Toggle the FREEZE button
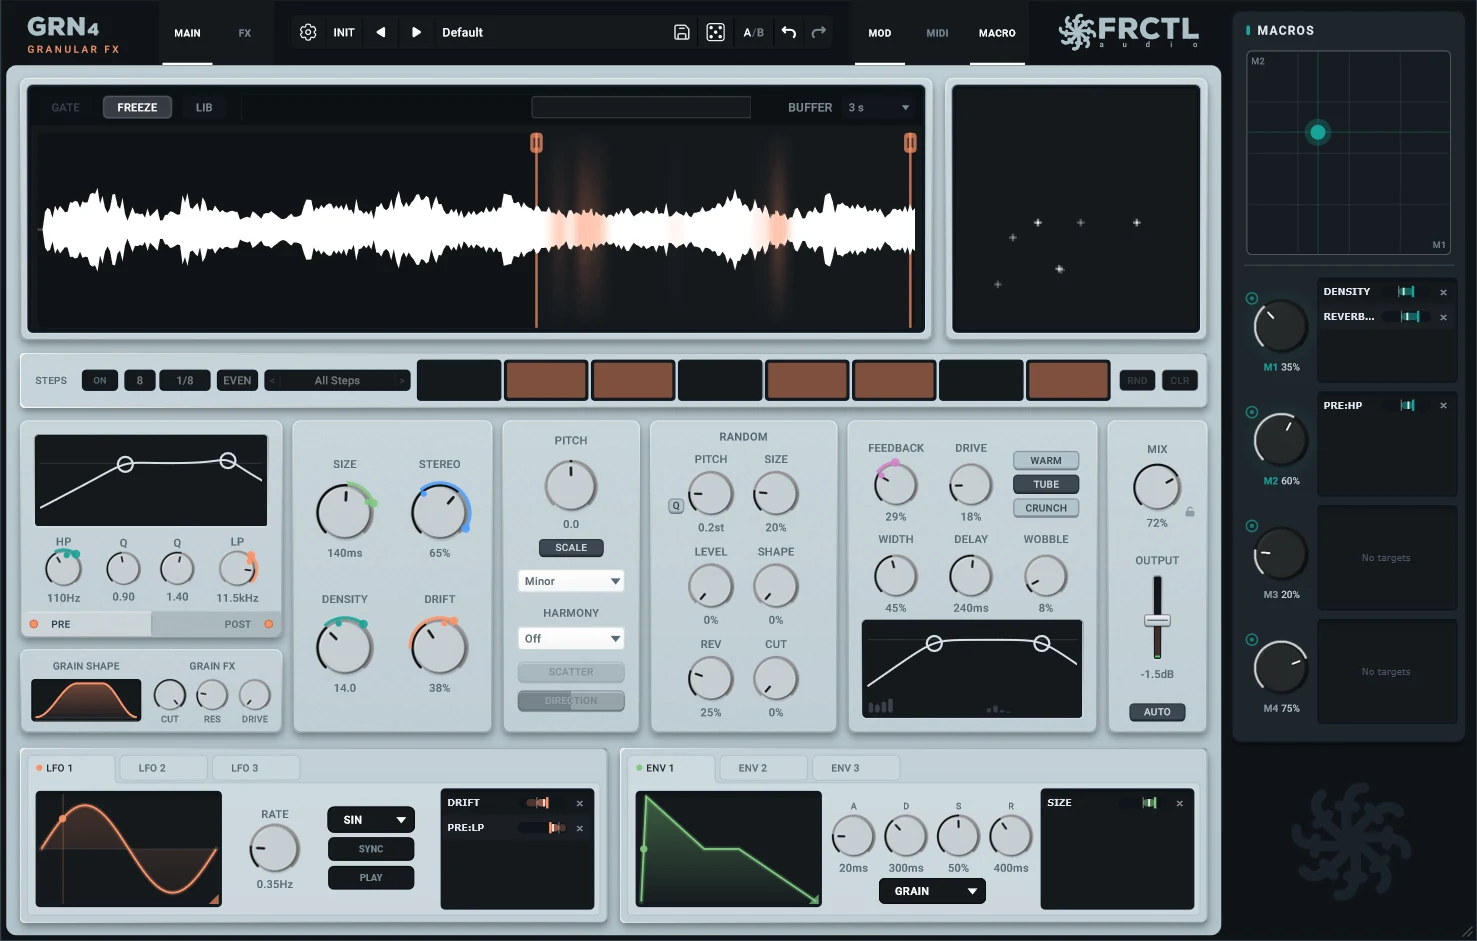Image resolution: width=1477 pixels, height=941 pixels. 137,107
